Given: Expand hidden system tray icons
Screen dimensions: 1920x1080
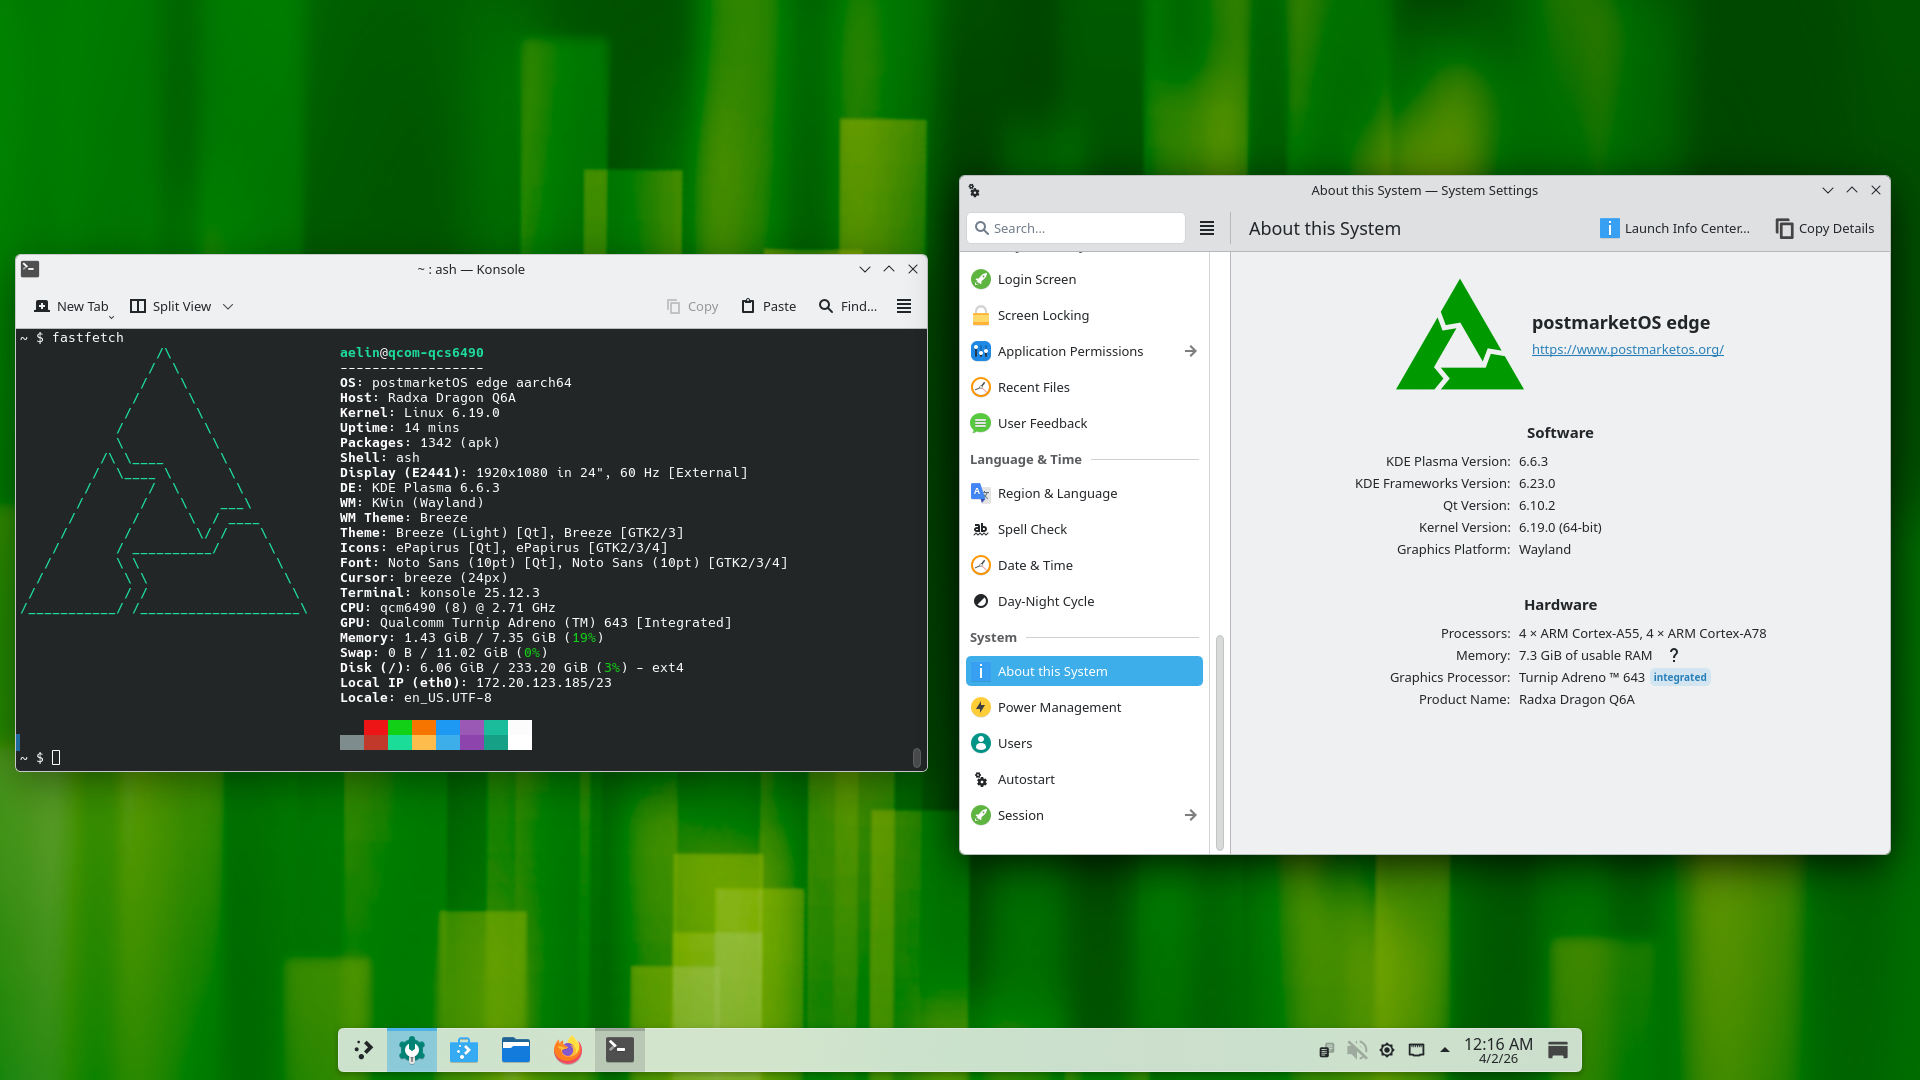Looking at the screenshot, I should pos(1444,1050).
